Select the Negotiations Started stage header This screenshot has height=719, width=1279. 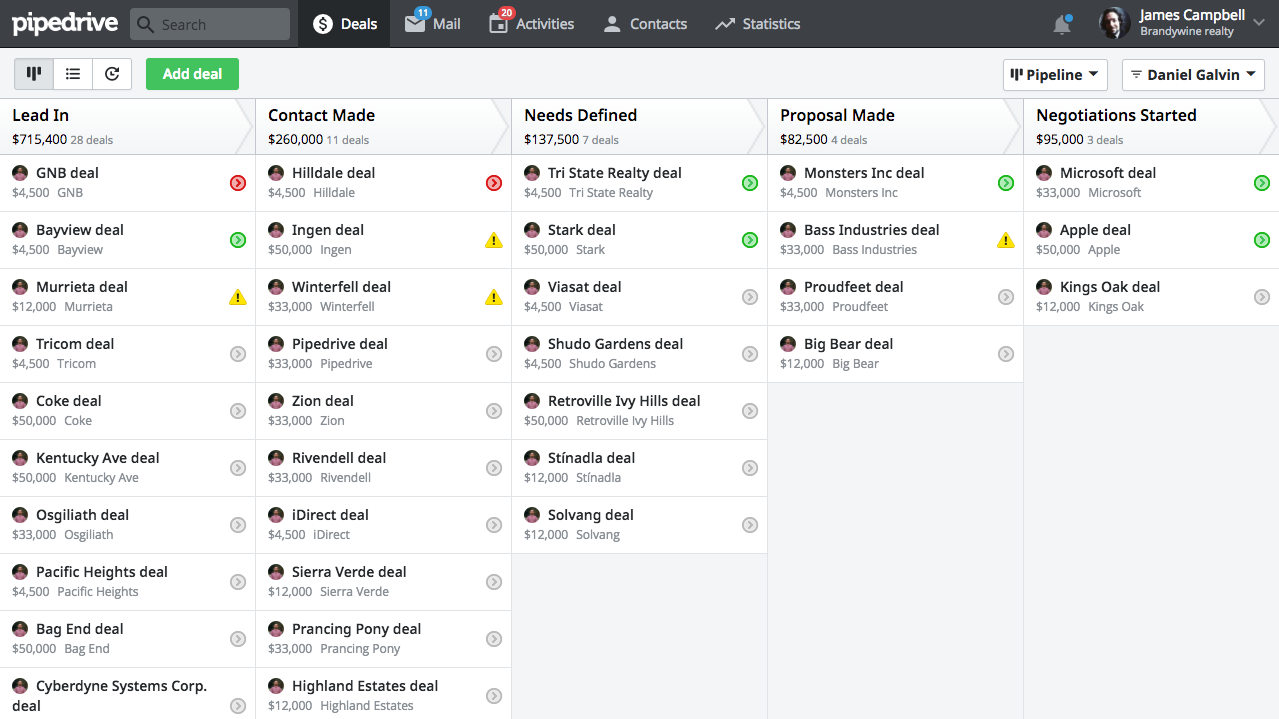pyautogui.click(x=1152, y=127)
